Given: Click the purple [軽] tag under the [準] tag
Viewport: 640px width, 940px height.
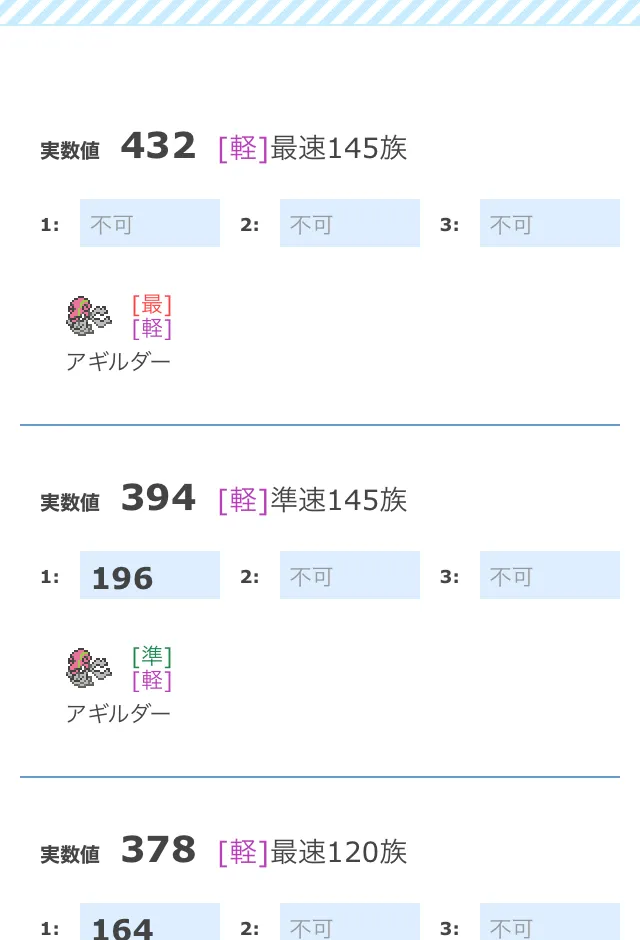Looking at the screenshot, I should [152, 680].
